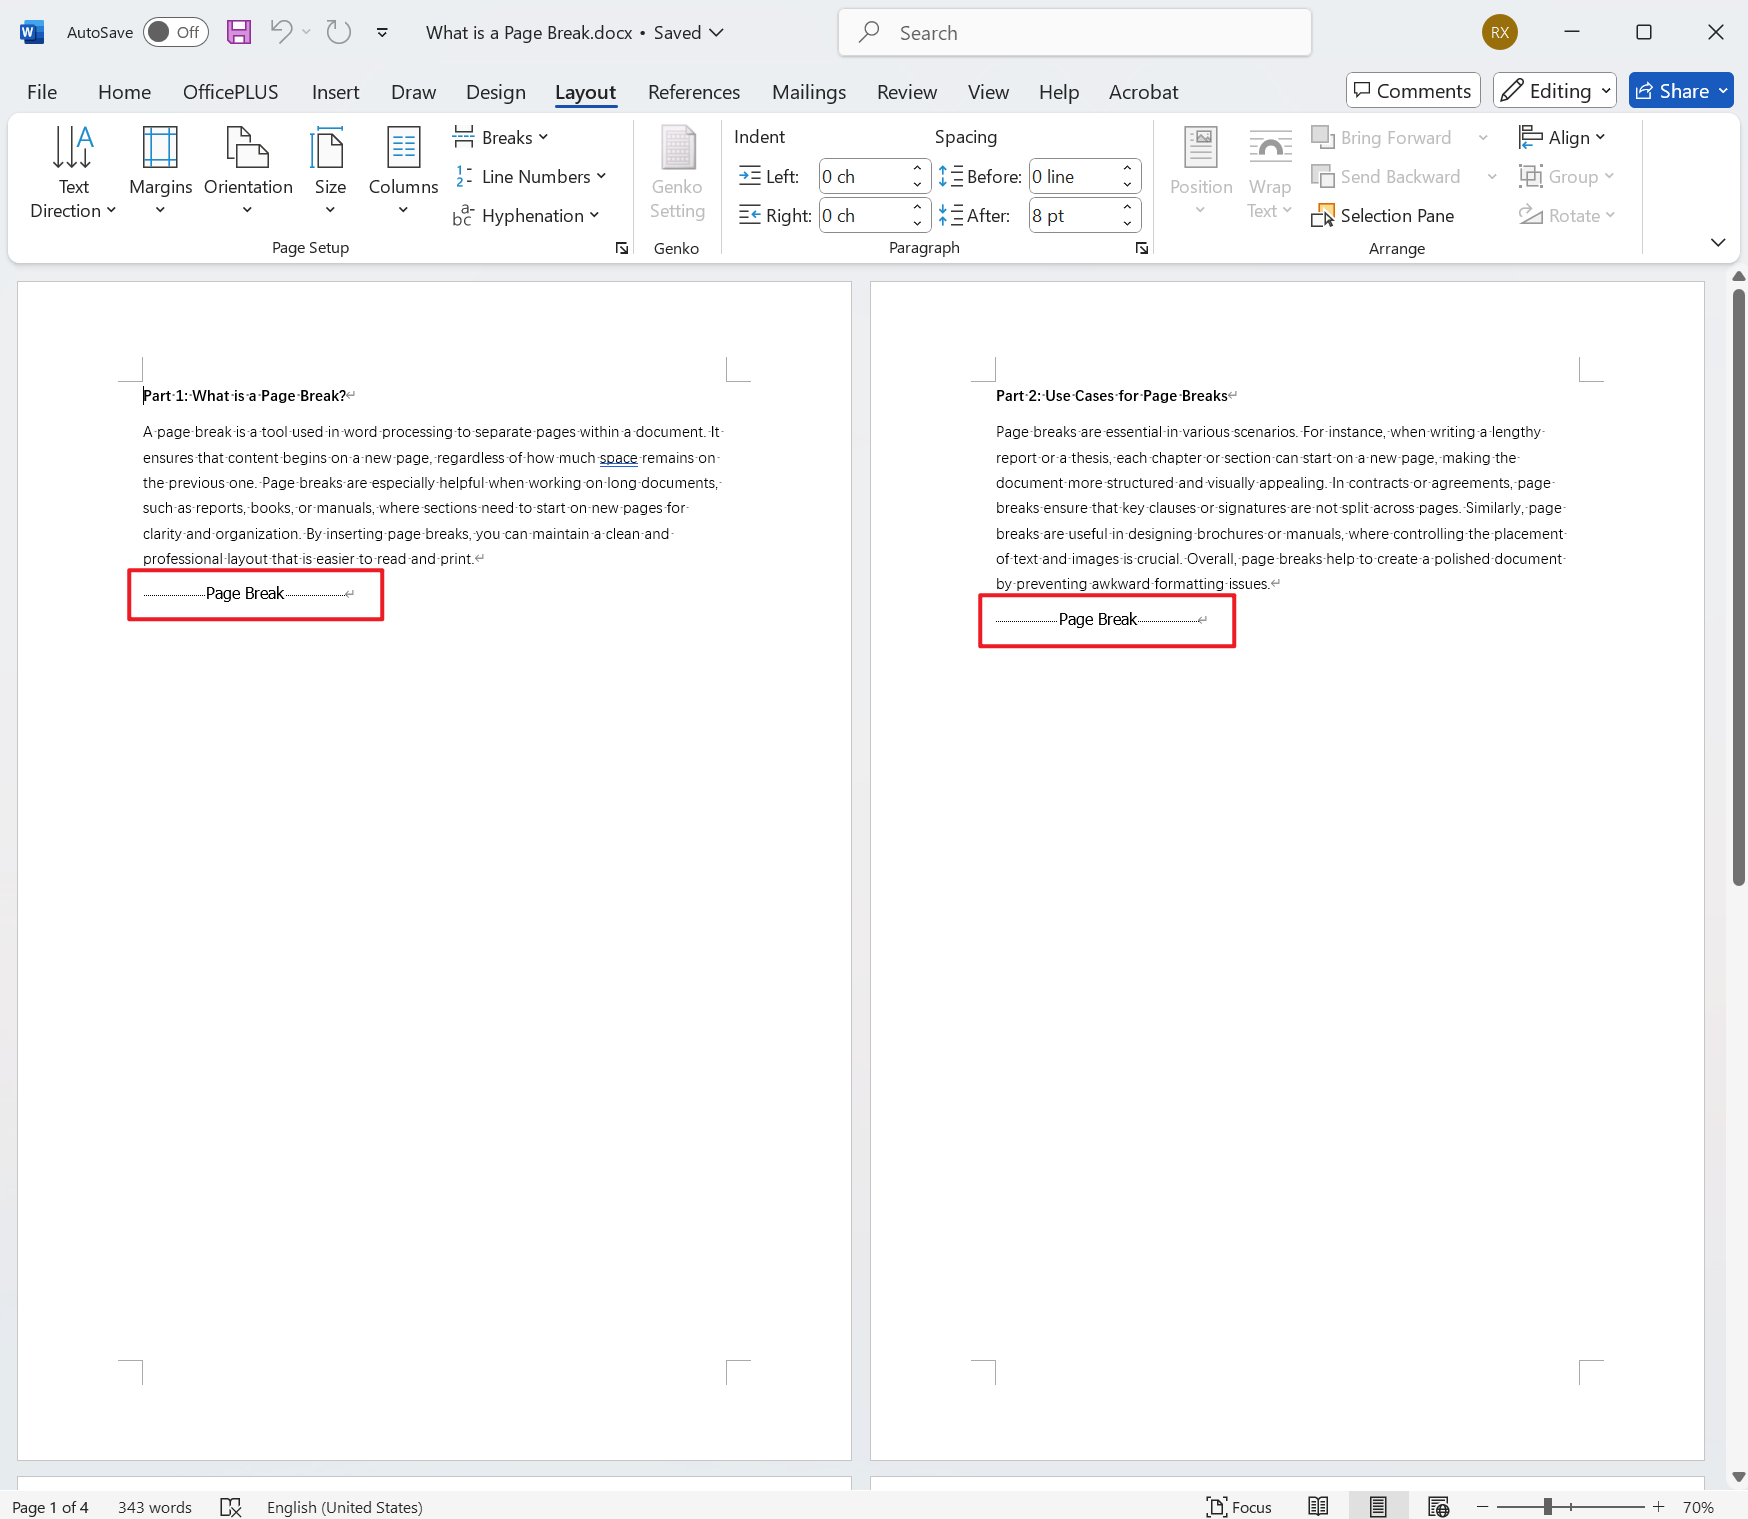Switch to the References tab
1748x1519 pixels.
[694, 91]
